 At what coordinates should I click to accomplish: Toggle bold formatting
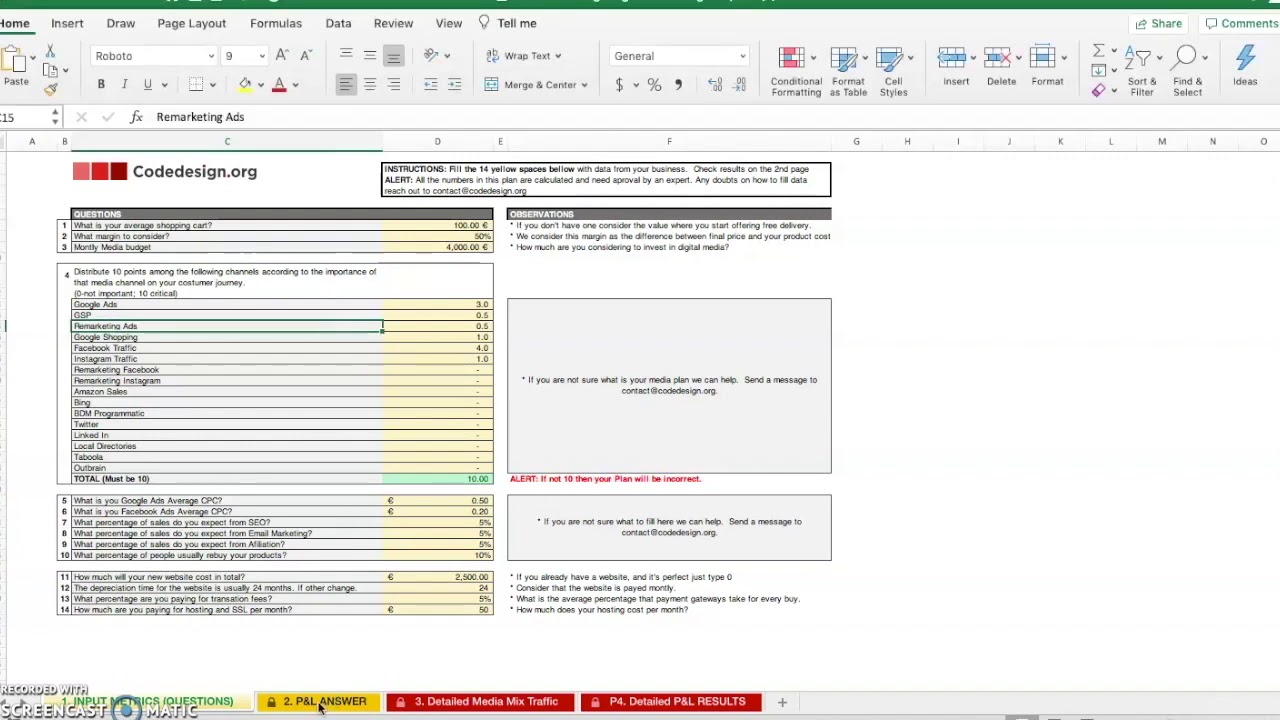(x=101, y=85)
